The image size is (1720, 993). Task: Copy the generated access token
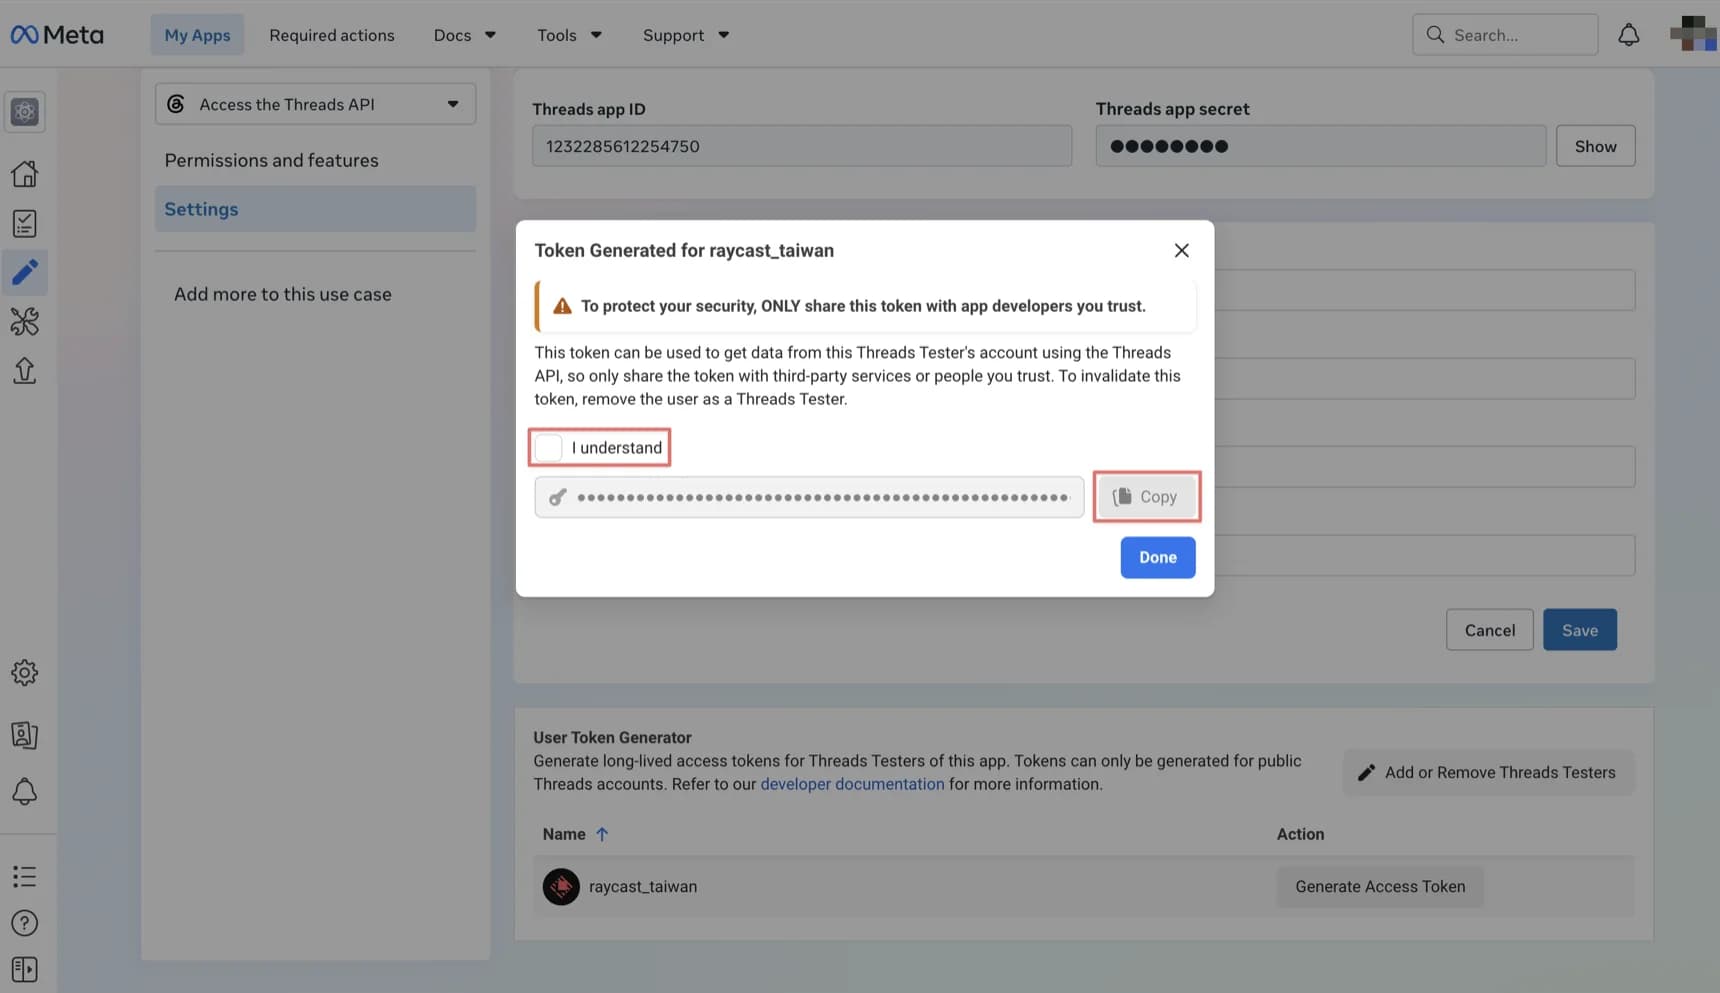[1146, 497]
